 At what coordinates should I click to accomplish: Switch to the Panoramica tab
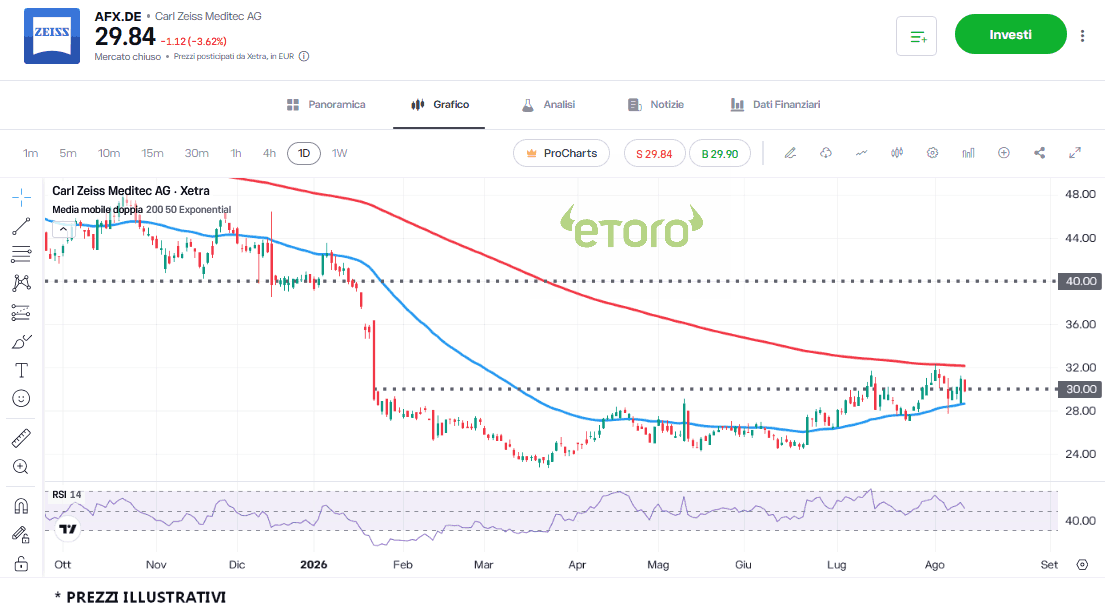[x=326, y=104]
